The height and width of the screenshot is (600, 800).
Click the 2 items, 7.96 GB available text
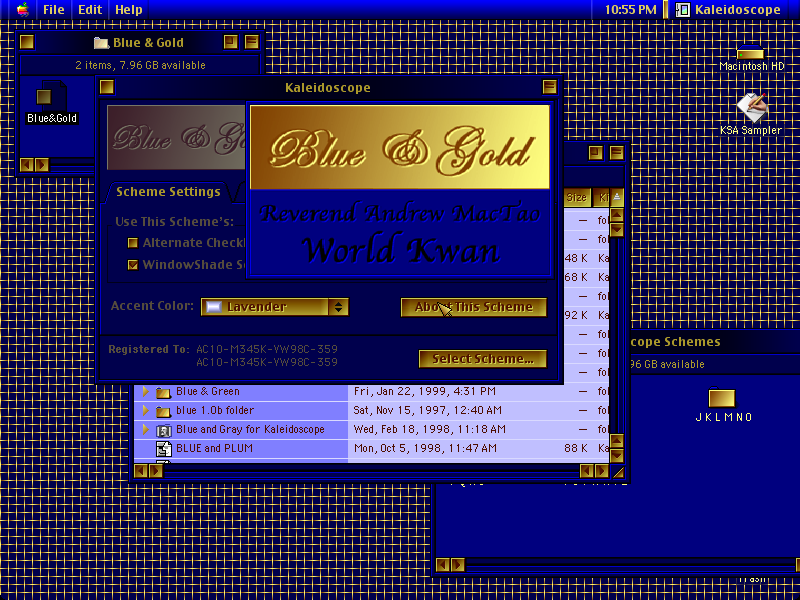point(140,65)
